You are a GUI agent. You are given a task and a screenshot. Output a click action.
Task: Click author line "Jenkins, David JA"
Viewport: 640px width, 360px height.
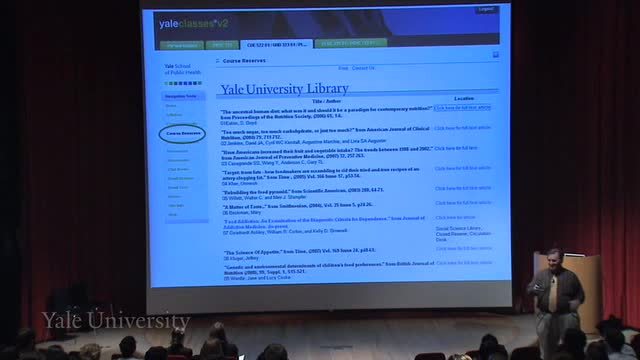click(304, 142)
